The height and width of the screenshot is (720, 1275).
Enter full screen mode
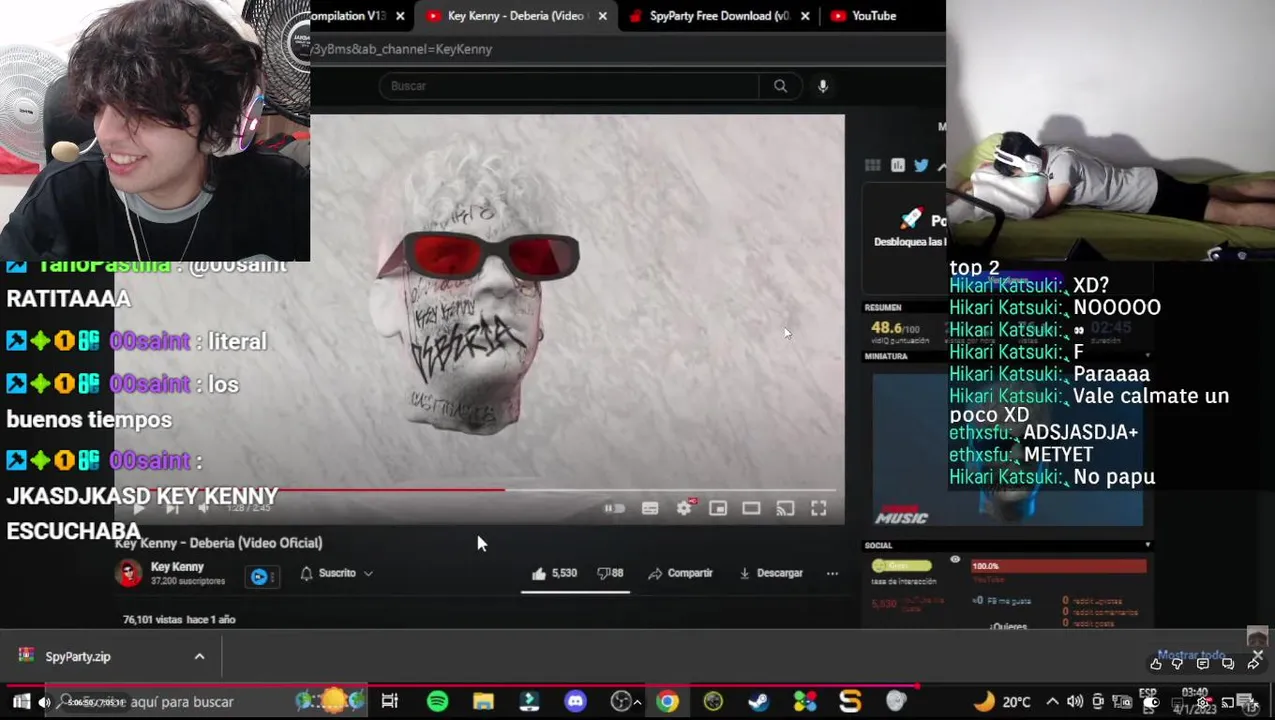[819, 508]
